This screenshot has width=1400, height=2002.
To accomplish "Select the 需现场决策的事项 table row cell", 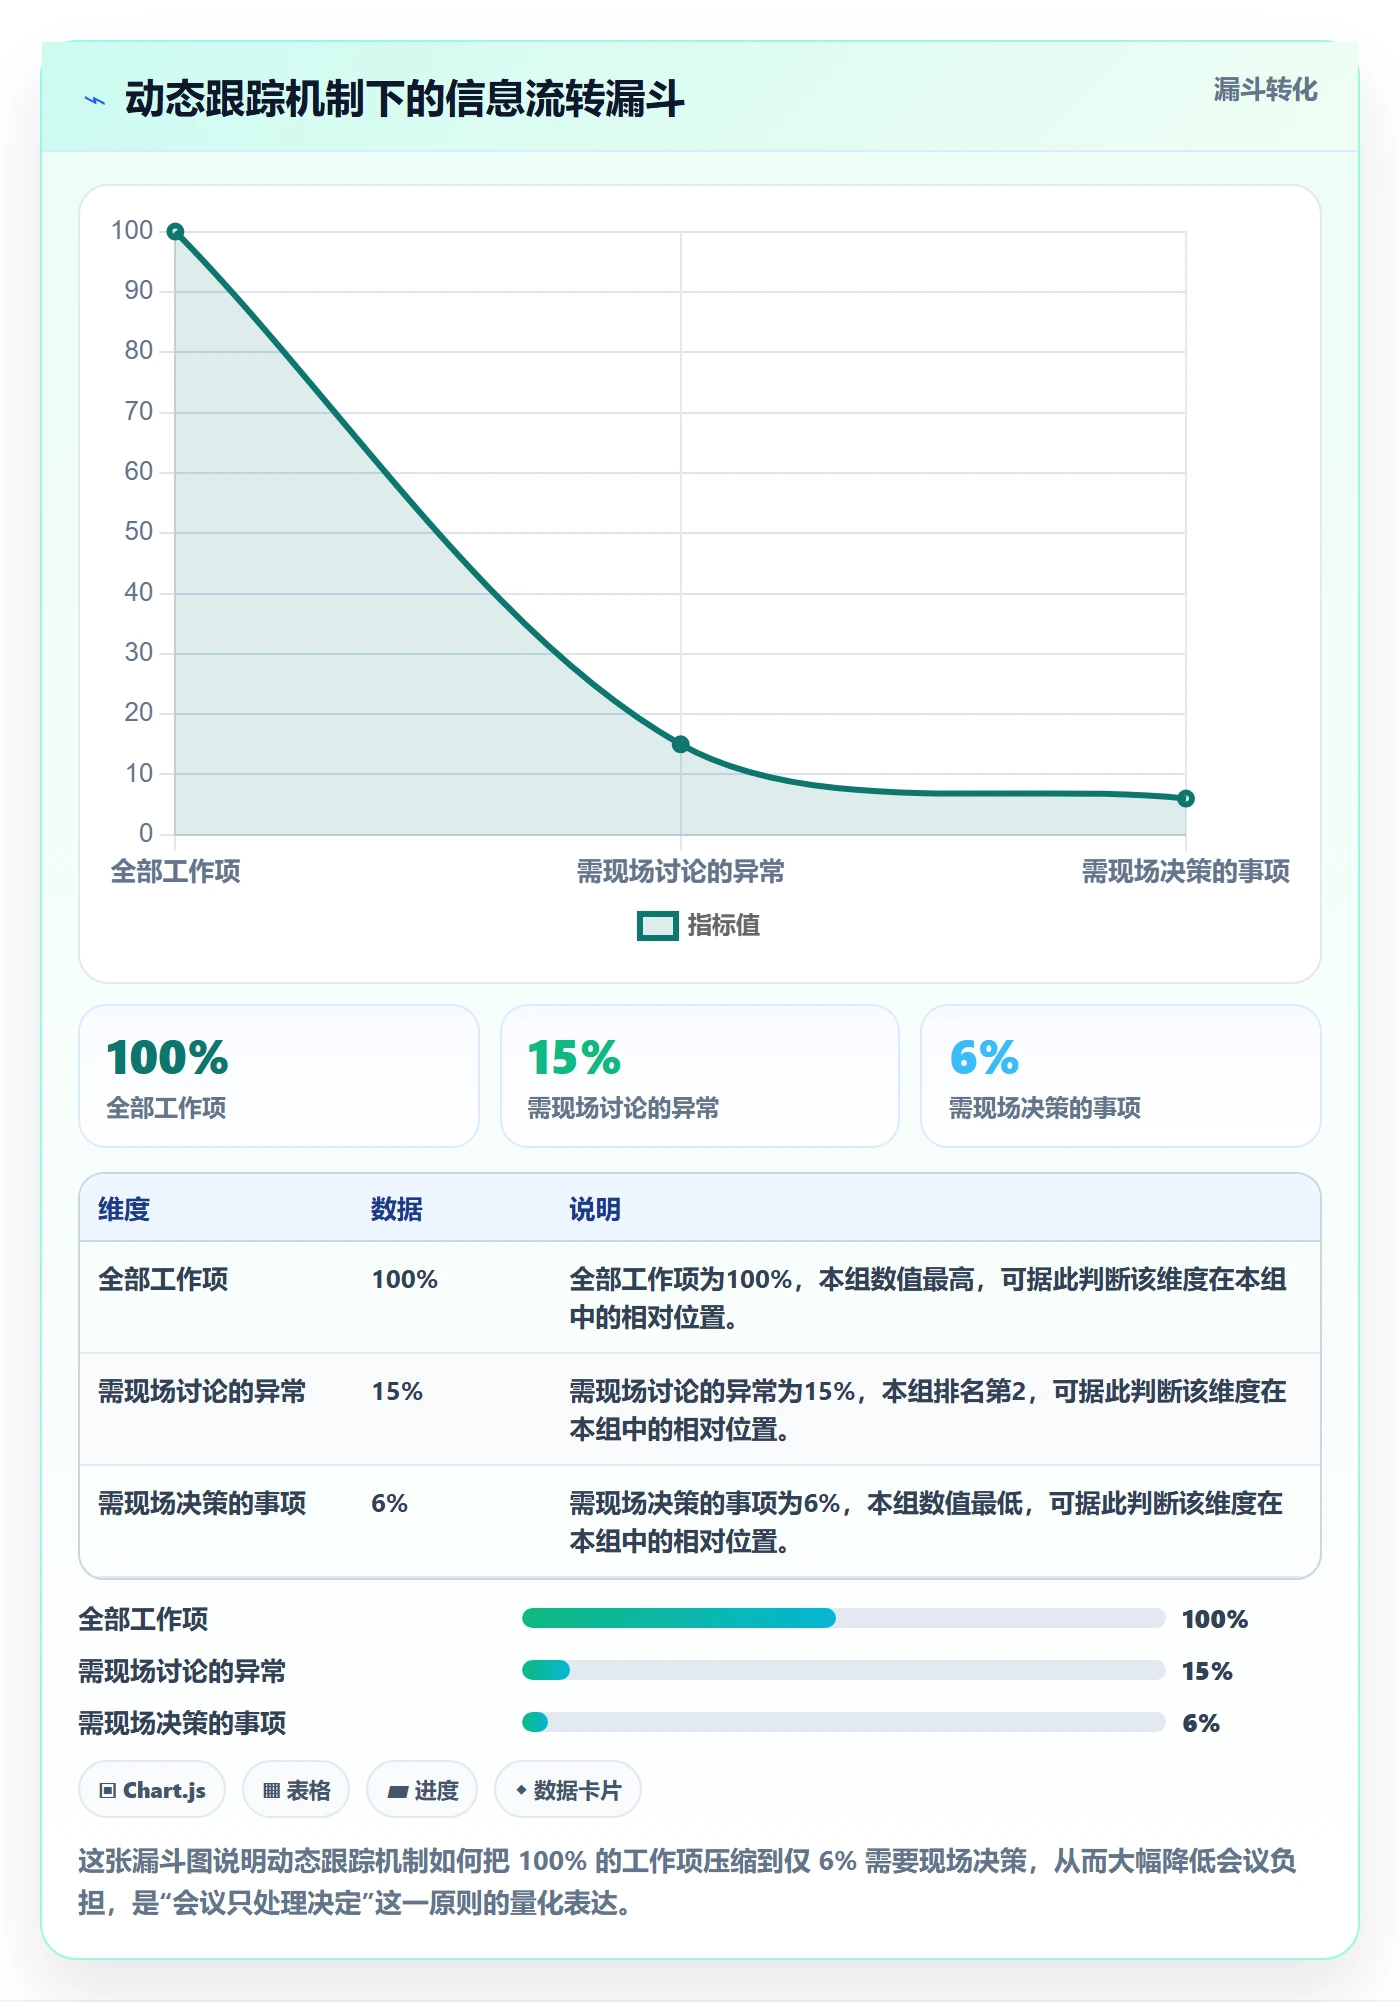I will (x=202, y=1503).
